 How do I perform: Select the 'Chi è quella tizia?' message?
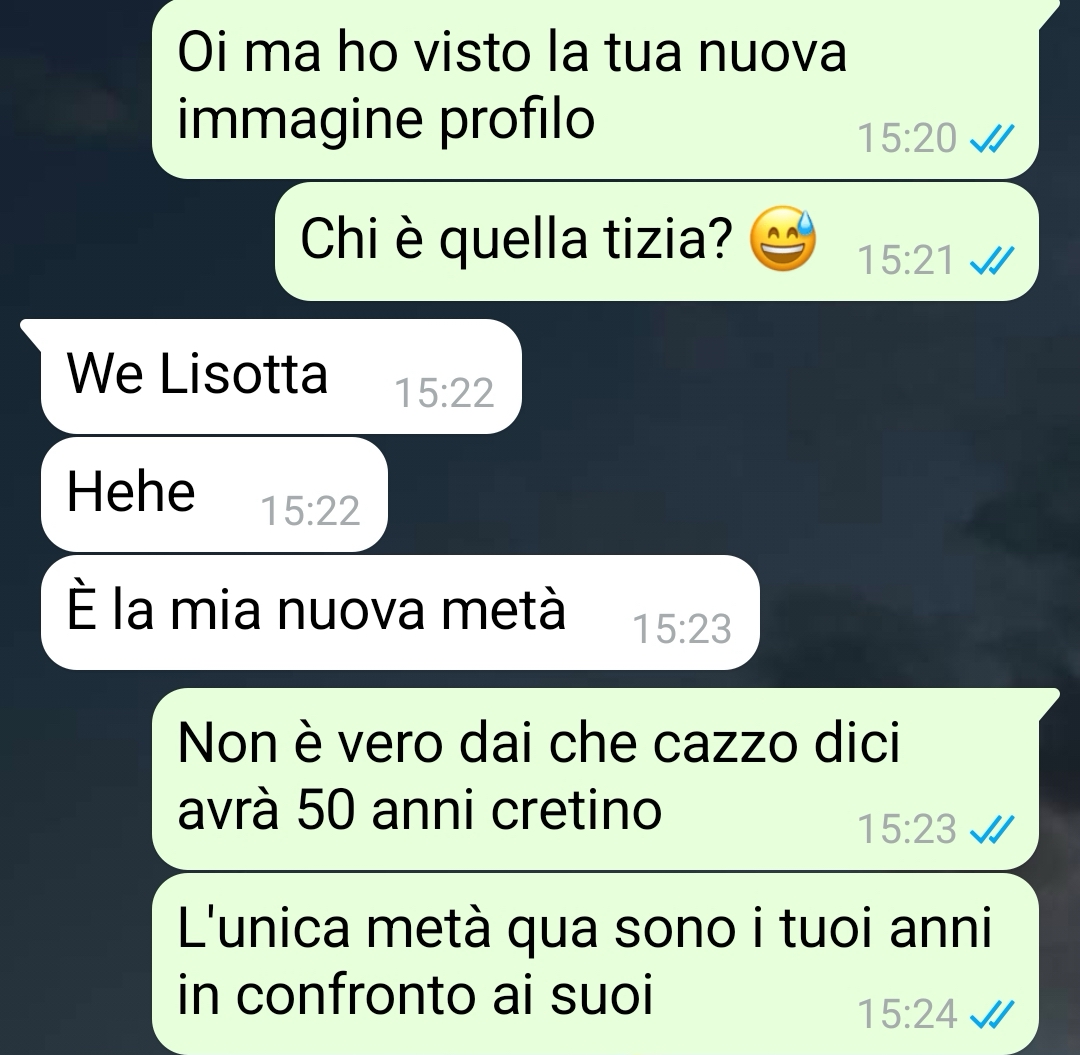[656, 241]
